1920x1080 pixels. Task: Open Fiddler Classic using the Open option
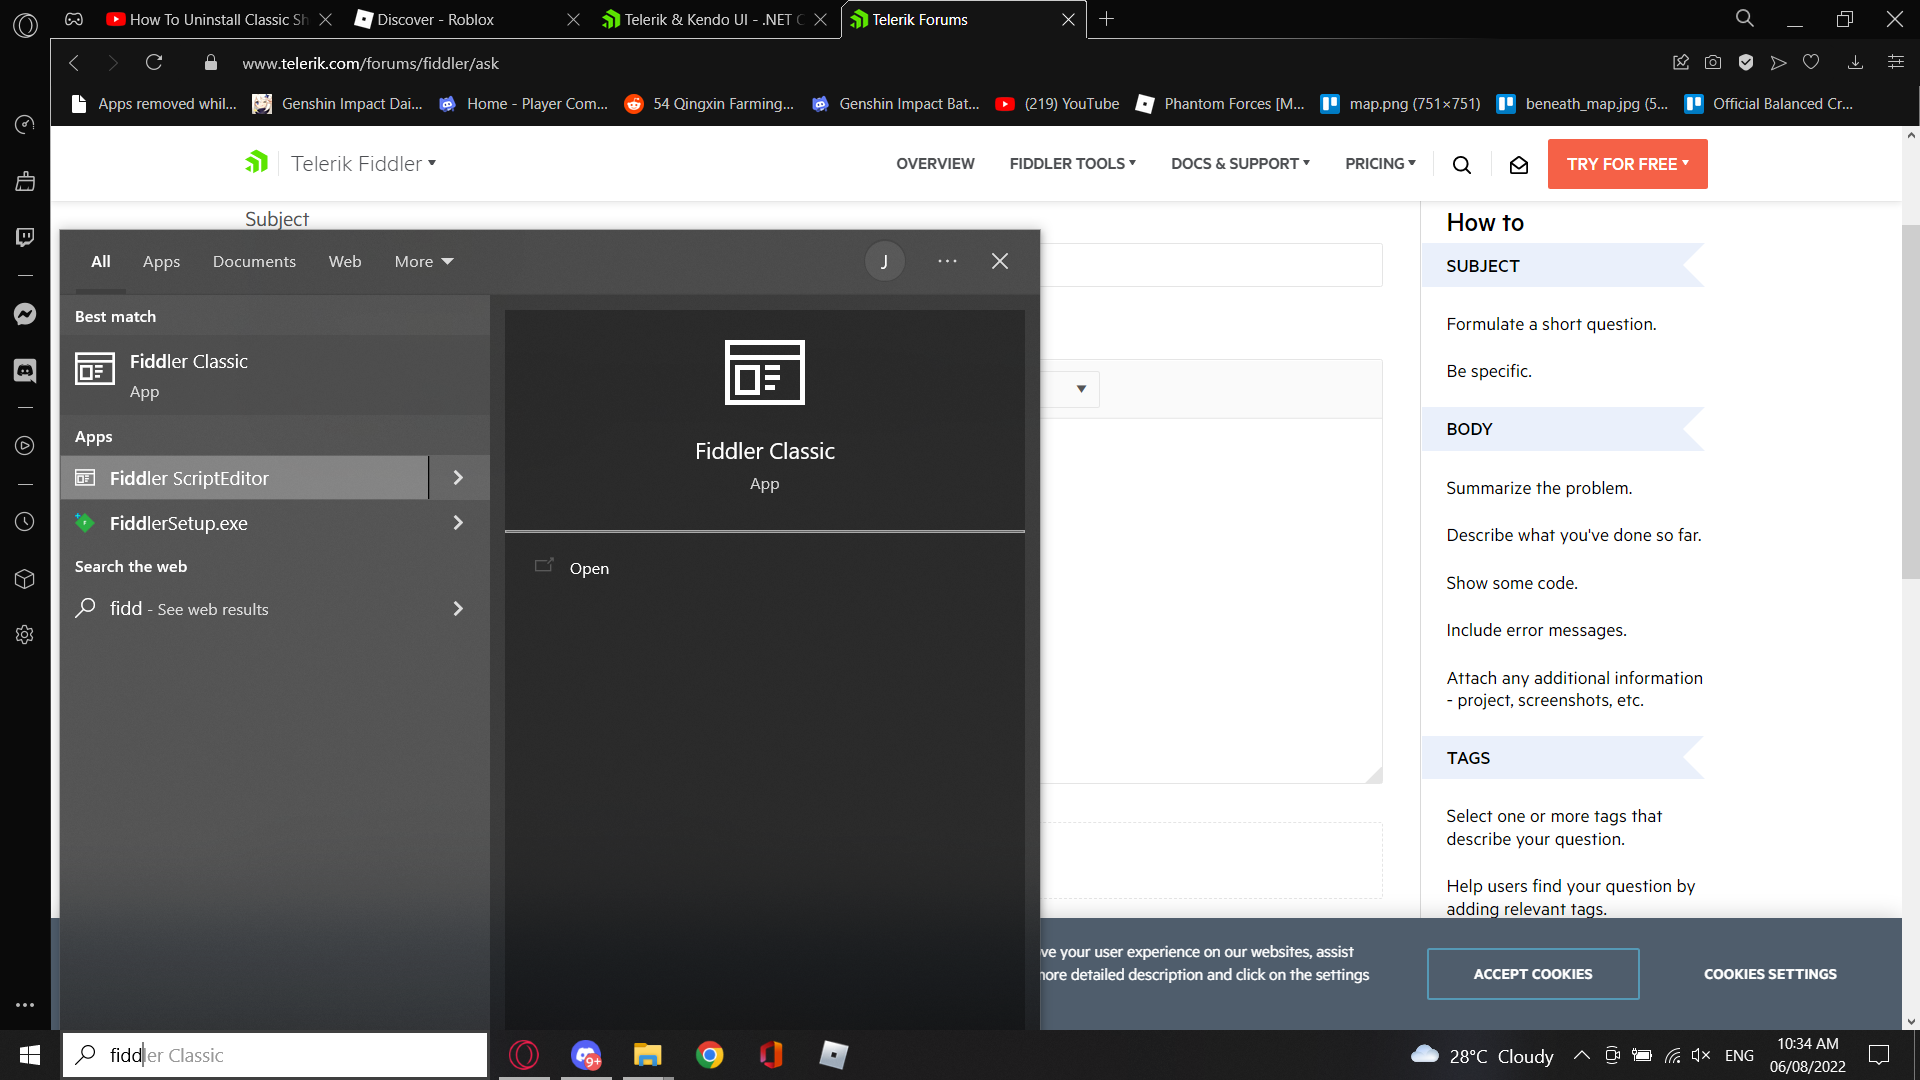tap(589, 568)
